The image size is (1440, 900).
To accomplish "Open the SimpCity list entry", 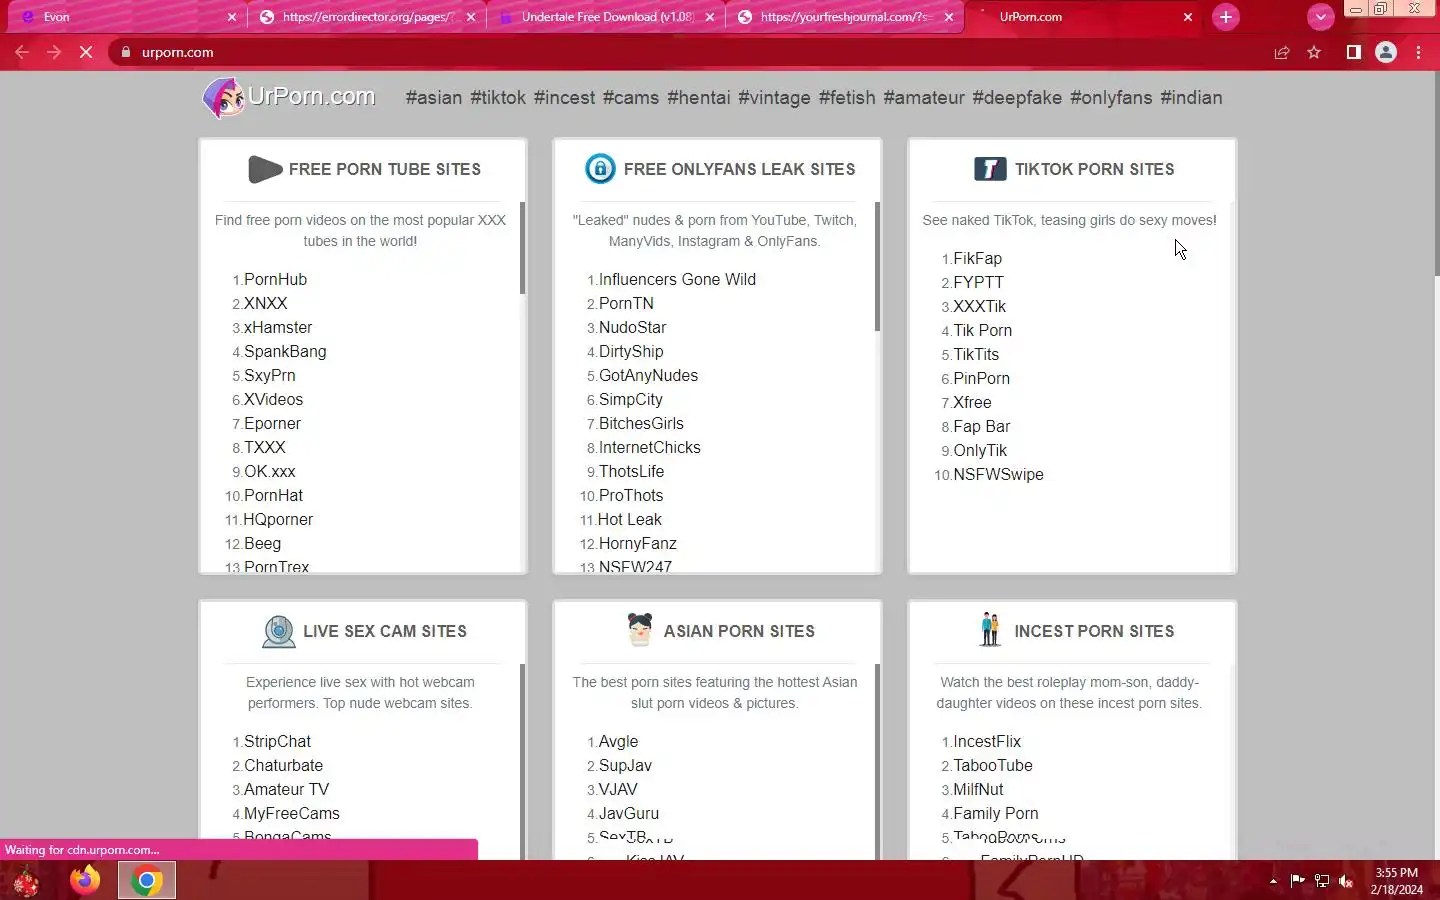I will (x=631, y=399).
